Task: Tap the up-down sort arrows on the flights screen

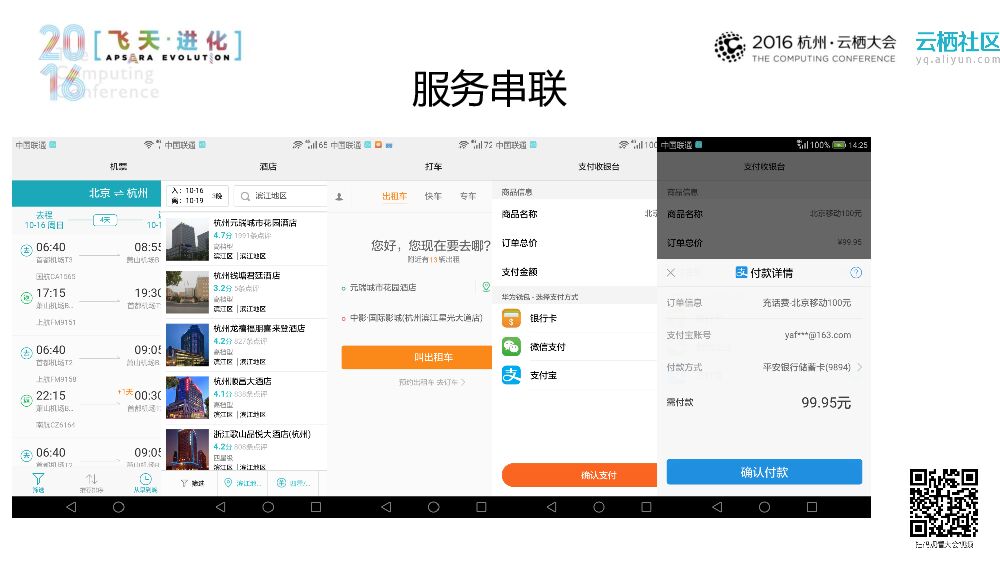Action: point(91,479)
